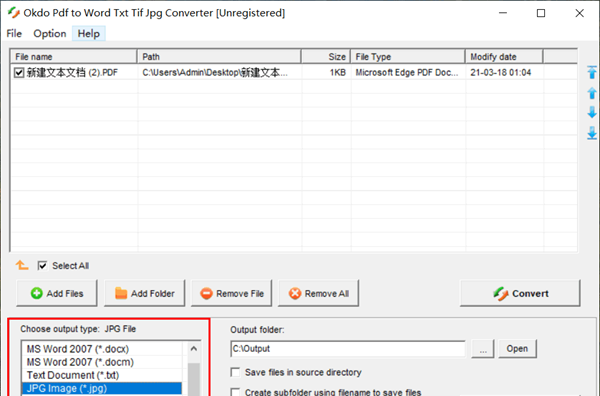
Task: Enable Save files in source directory
Action: tap(235, 372)
